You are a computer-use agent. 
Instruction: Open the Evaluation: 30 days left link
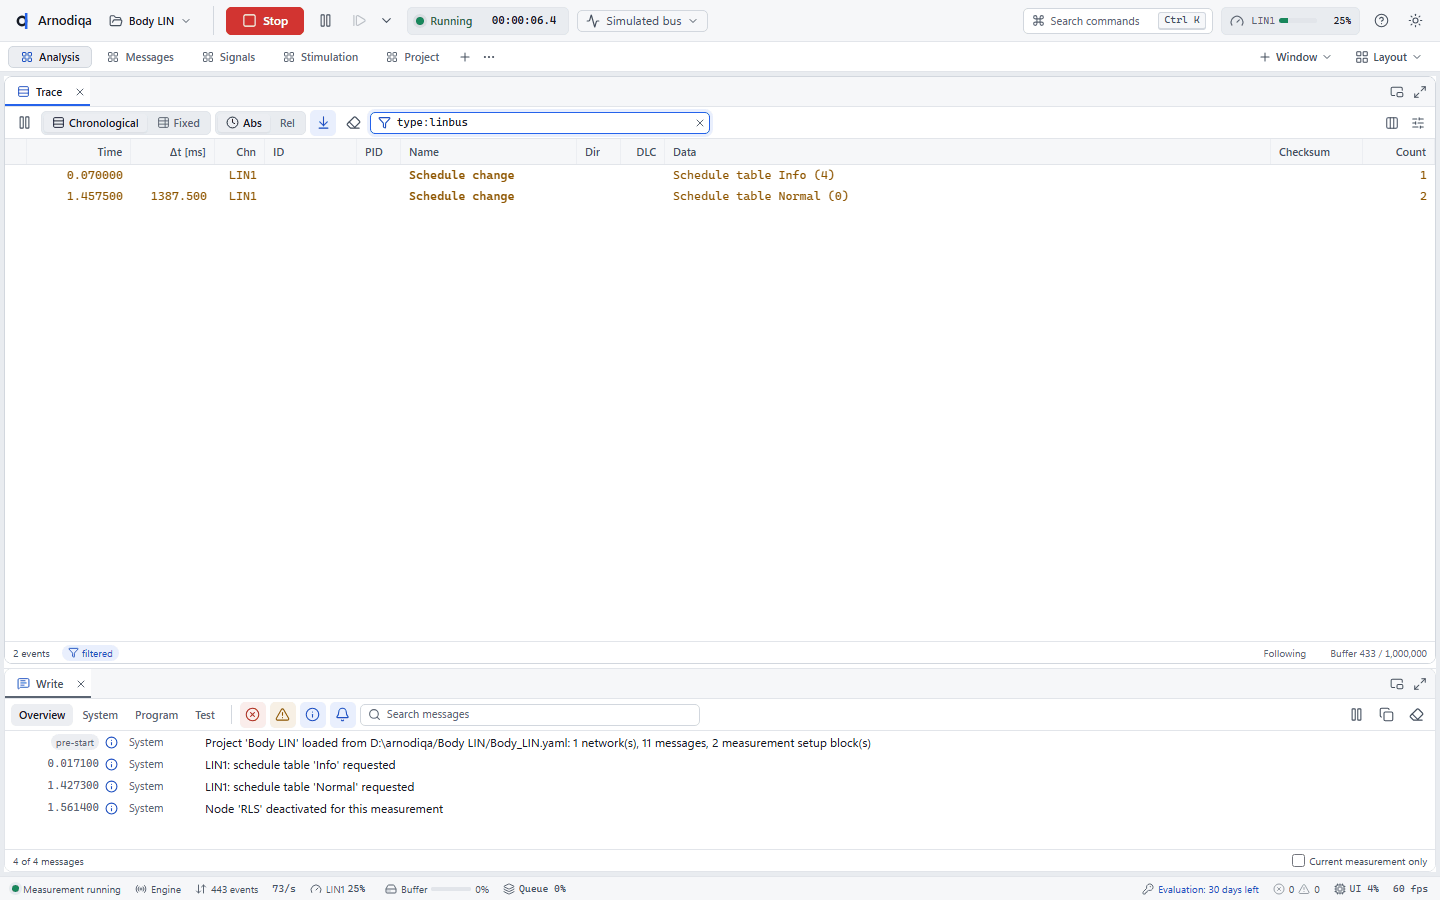click(1201, 889)
